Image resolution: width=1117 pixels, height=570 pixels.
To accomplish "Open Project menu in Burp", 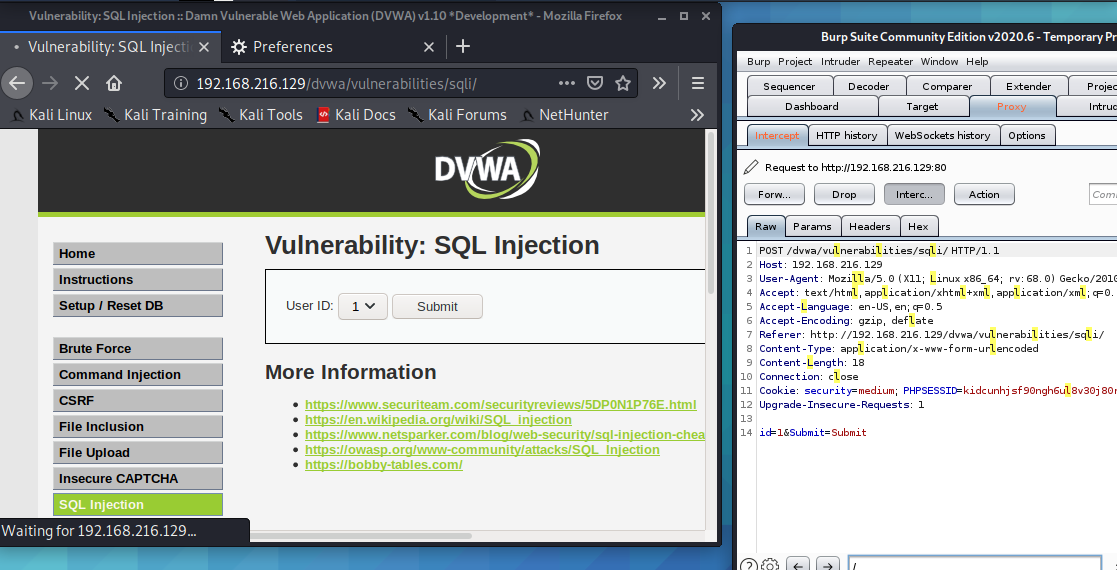I will [x=795, y=62].
